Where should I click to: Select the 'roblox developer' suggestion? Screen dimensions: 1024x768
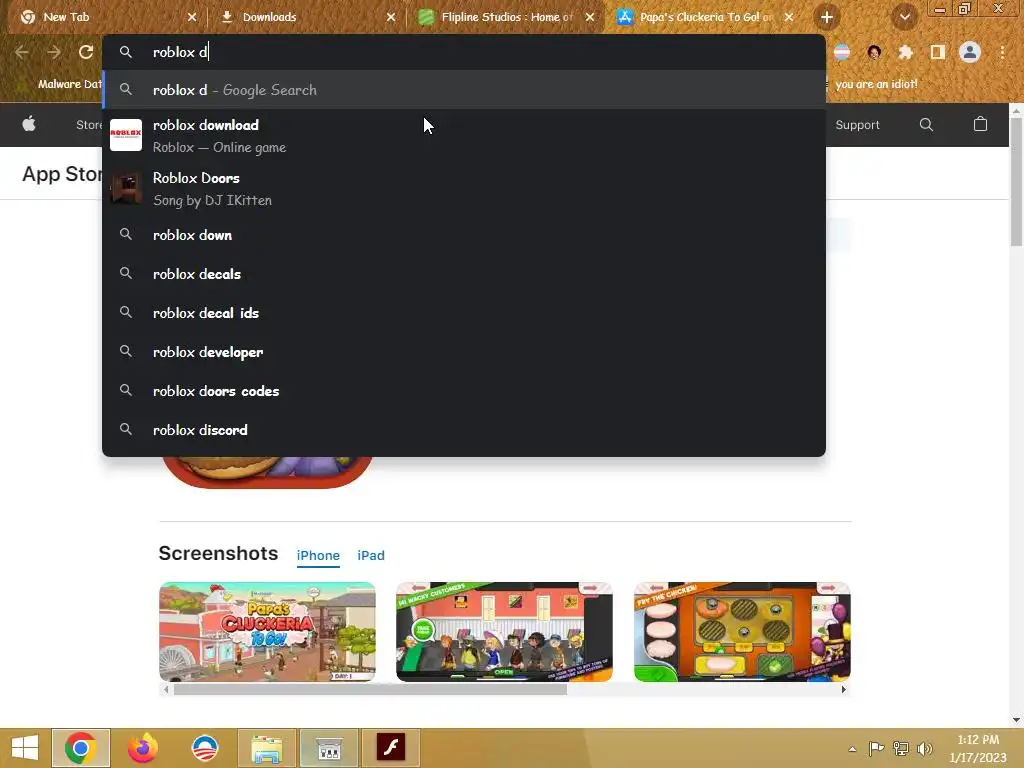tap(464, 352)
